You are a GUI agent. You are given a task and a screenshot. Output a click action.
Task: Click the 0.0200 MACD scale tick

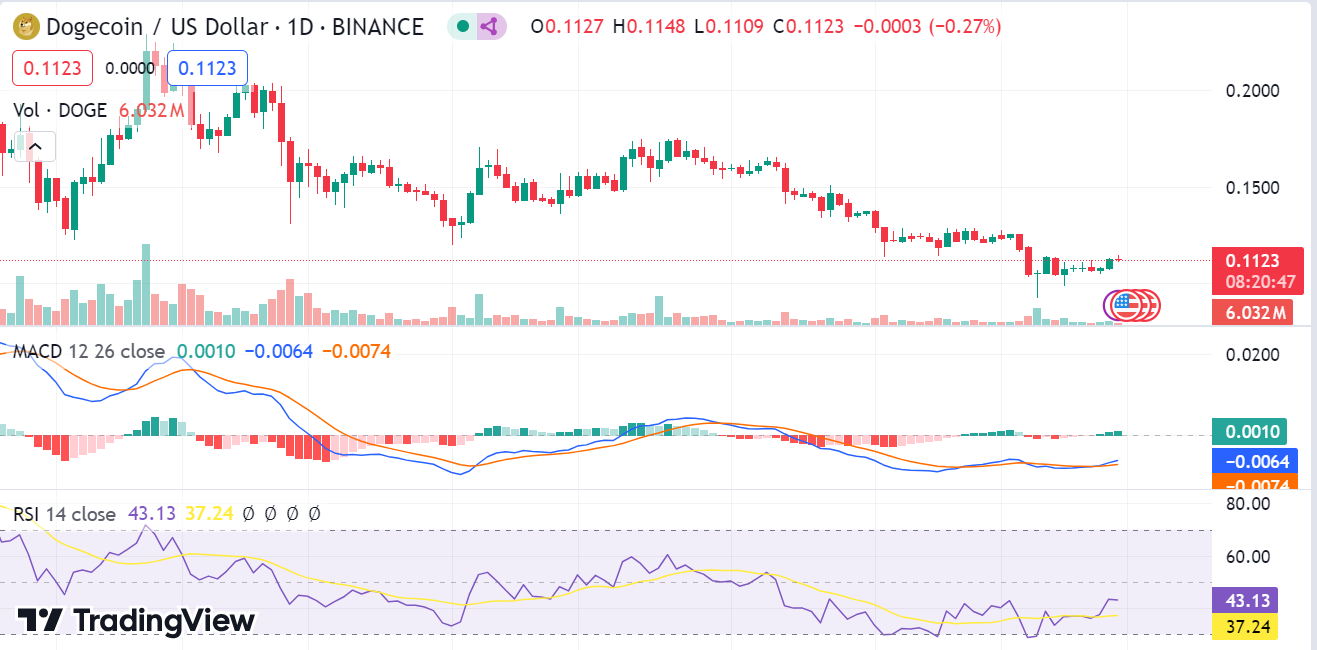pos(1252,355)
